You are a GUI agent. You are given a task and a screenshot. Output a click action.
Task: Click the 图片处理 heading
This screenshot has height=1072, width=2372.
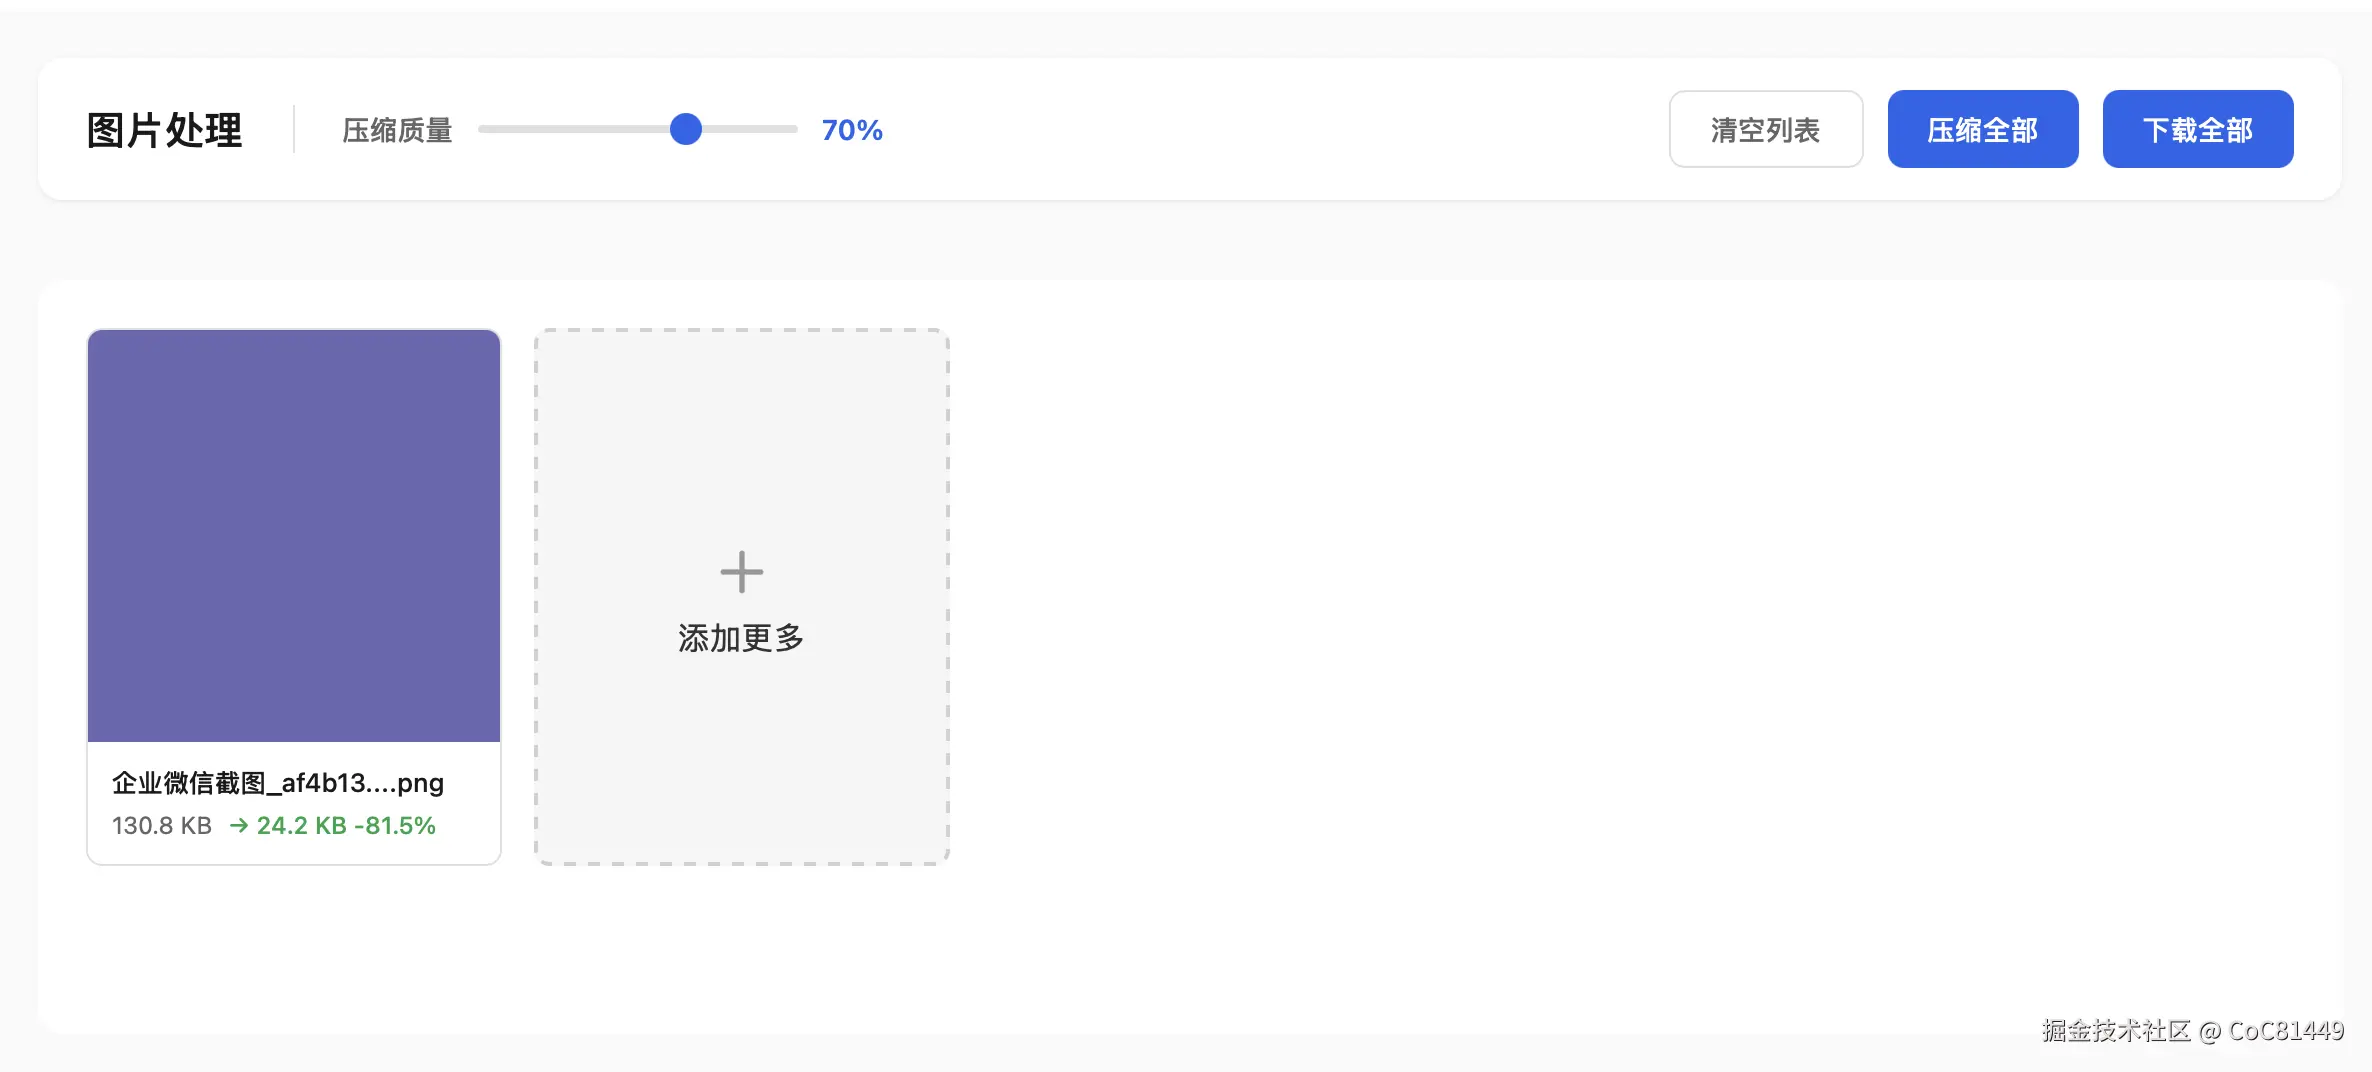tap(165, 130)
